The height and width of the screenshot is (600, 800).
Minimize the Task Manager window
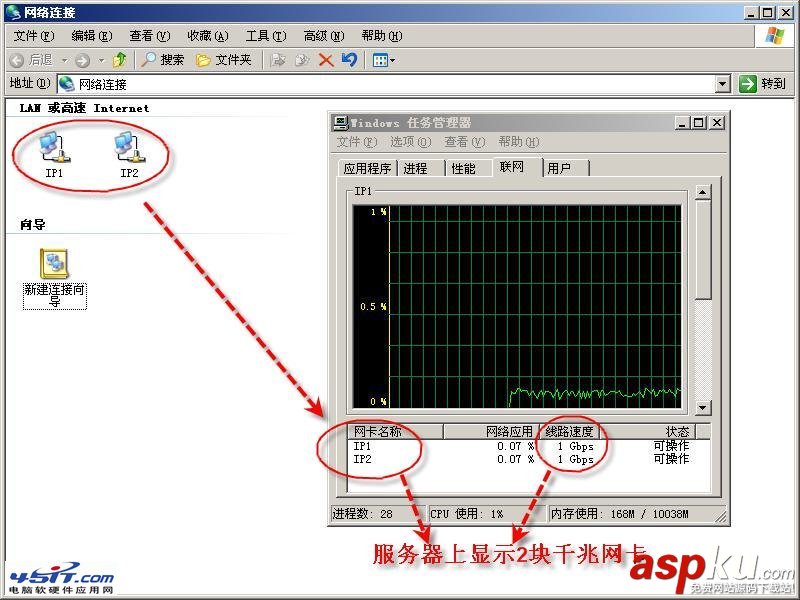coord(683,122)
